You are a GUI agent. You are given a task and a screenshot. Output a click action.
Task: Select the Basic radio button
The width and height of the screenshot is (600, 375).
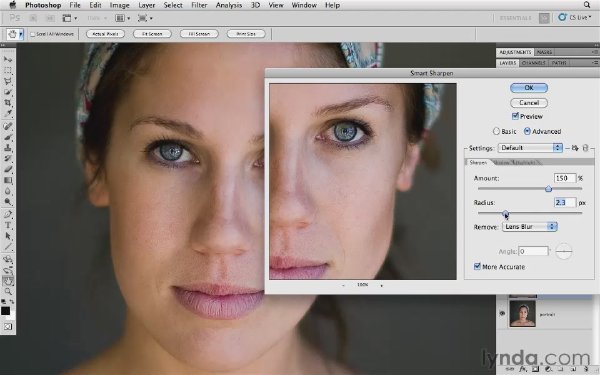click(496, 131)
